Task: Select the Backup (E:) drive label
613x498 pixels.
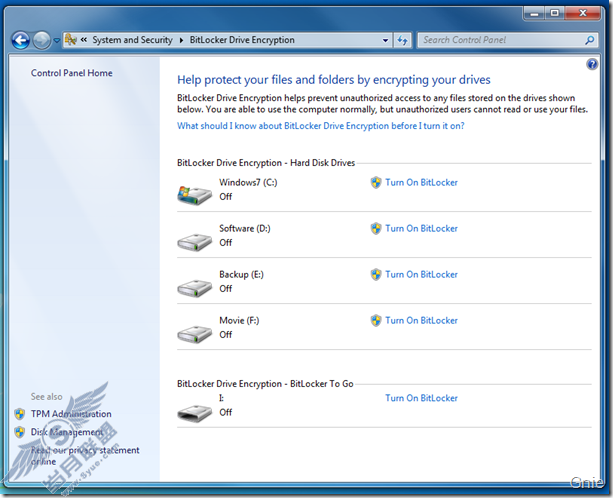Action: click(x=241, y=275)
